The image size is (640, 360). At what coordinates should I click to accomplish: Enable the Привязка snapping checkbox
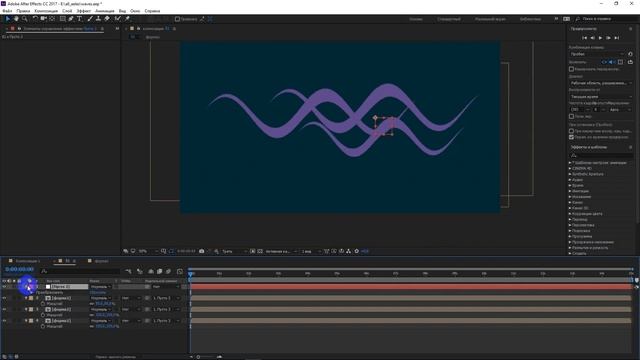[x=177, y=19]
